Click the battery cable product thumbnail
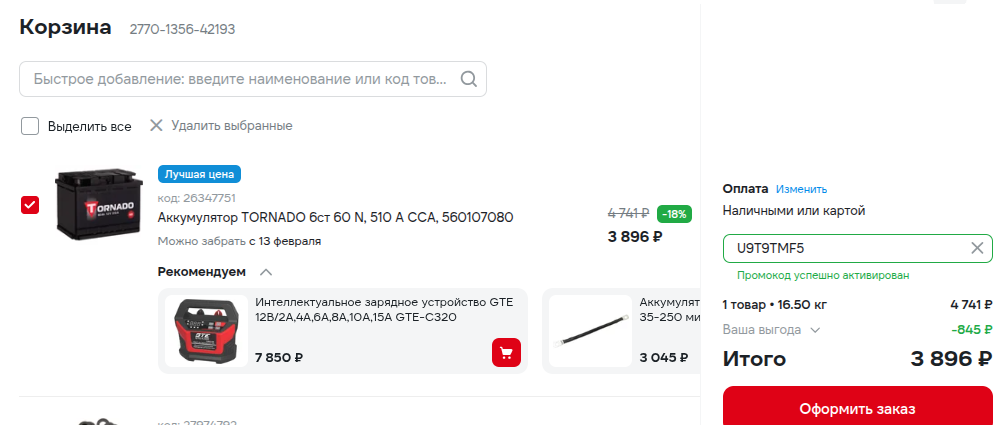 click(589, 330)
